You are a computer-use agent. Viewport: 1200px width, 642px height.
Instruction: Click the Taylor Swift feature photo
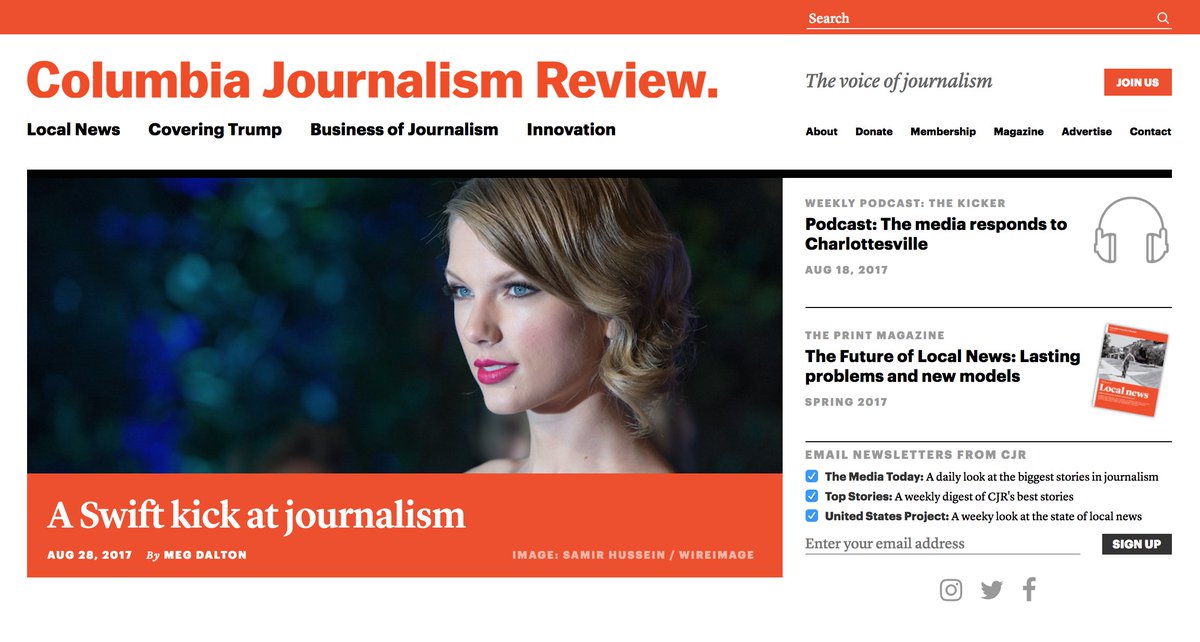click(404, 325)
